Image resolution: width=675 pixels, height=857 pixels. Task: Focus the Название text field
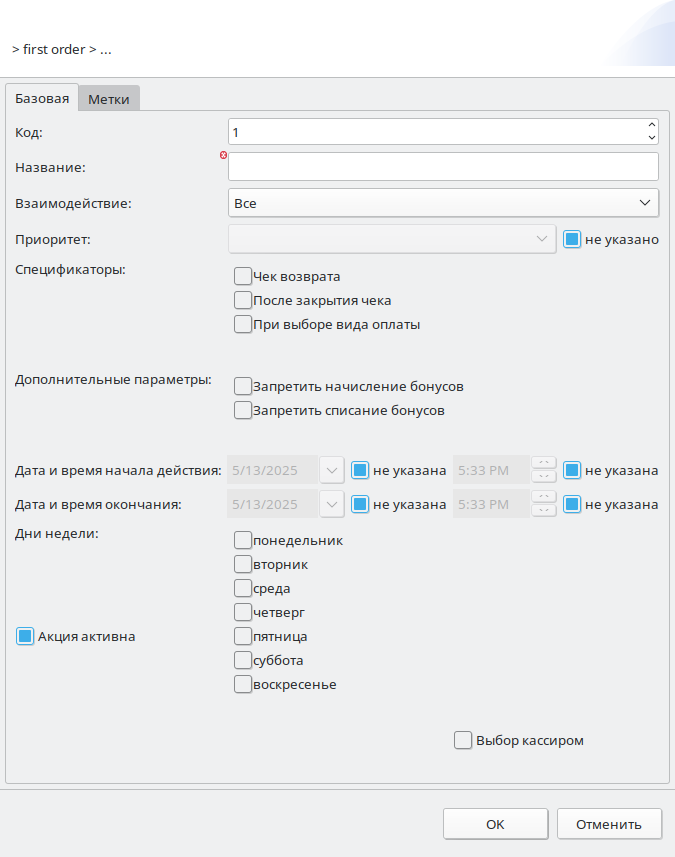443,166
